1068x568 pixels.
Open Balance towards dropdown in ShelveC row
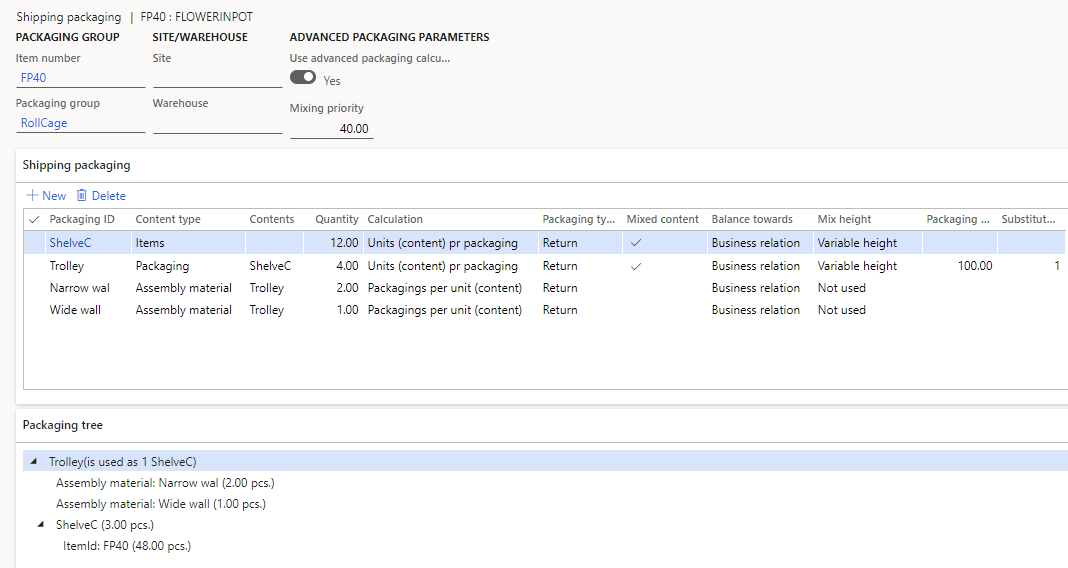point(755,243)
